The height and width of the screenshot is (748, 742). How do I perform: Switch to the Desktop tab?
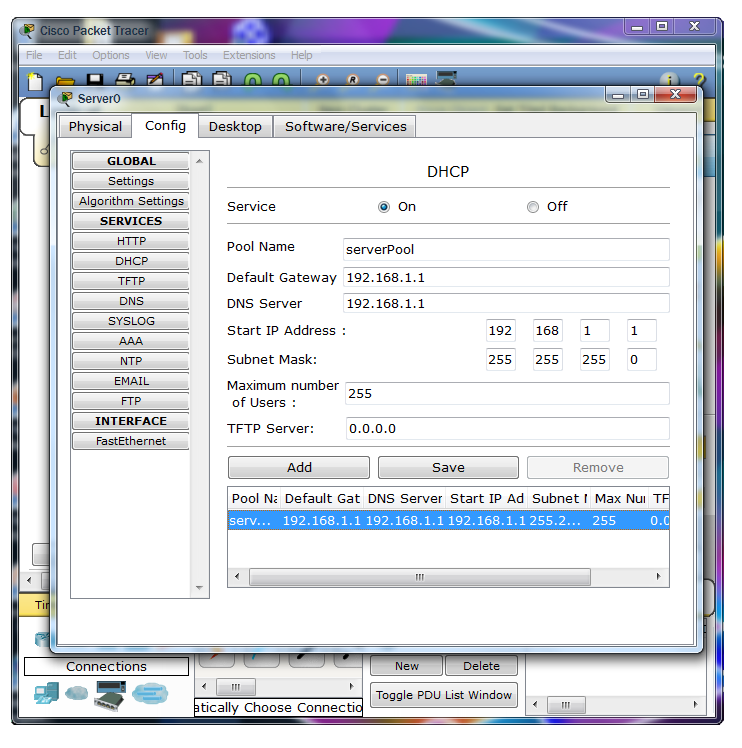point(235,126)
